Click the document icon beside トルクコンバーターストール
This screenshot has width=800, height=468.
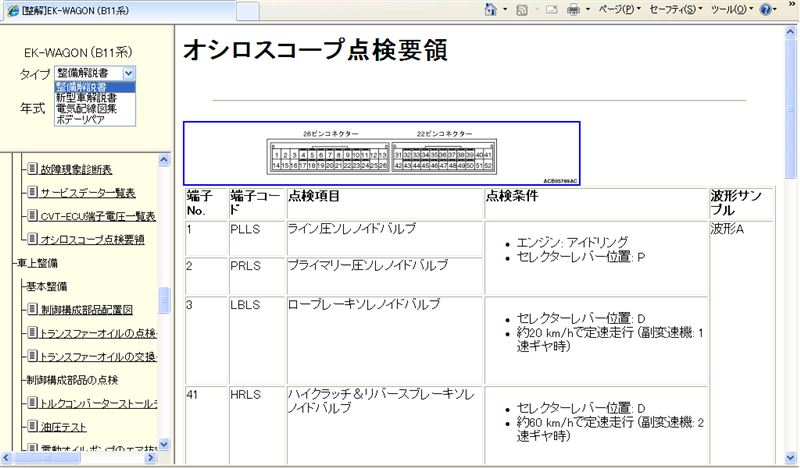32,402
